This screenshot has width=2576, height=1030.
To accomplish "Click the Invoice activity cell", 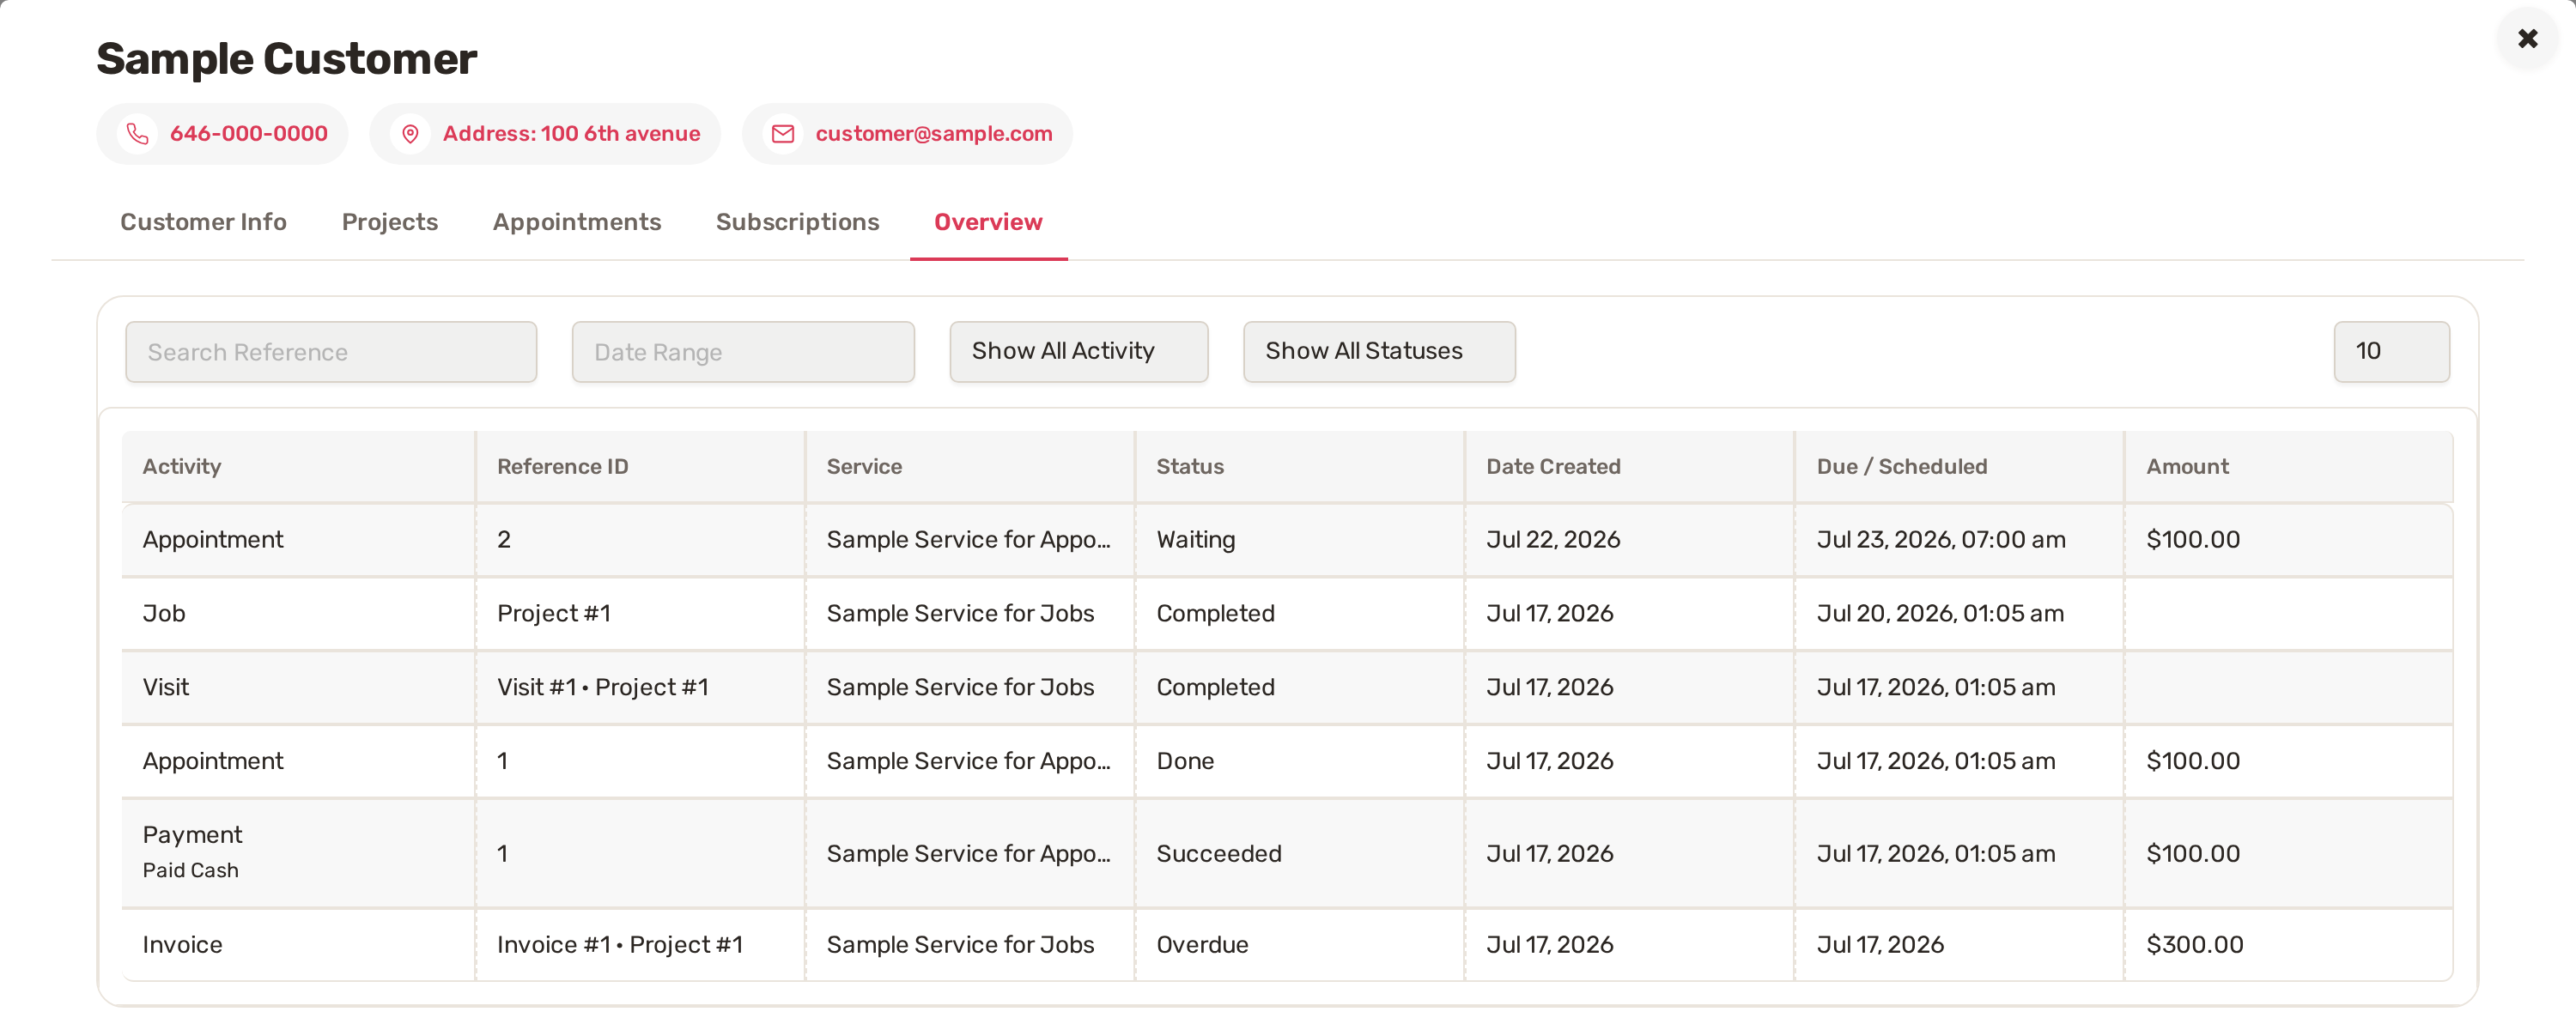I will [x=298, y=945].
